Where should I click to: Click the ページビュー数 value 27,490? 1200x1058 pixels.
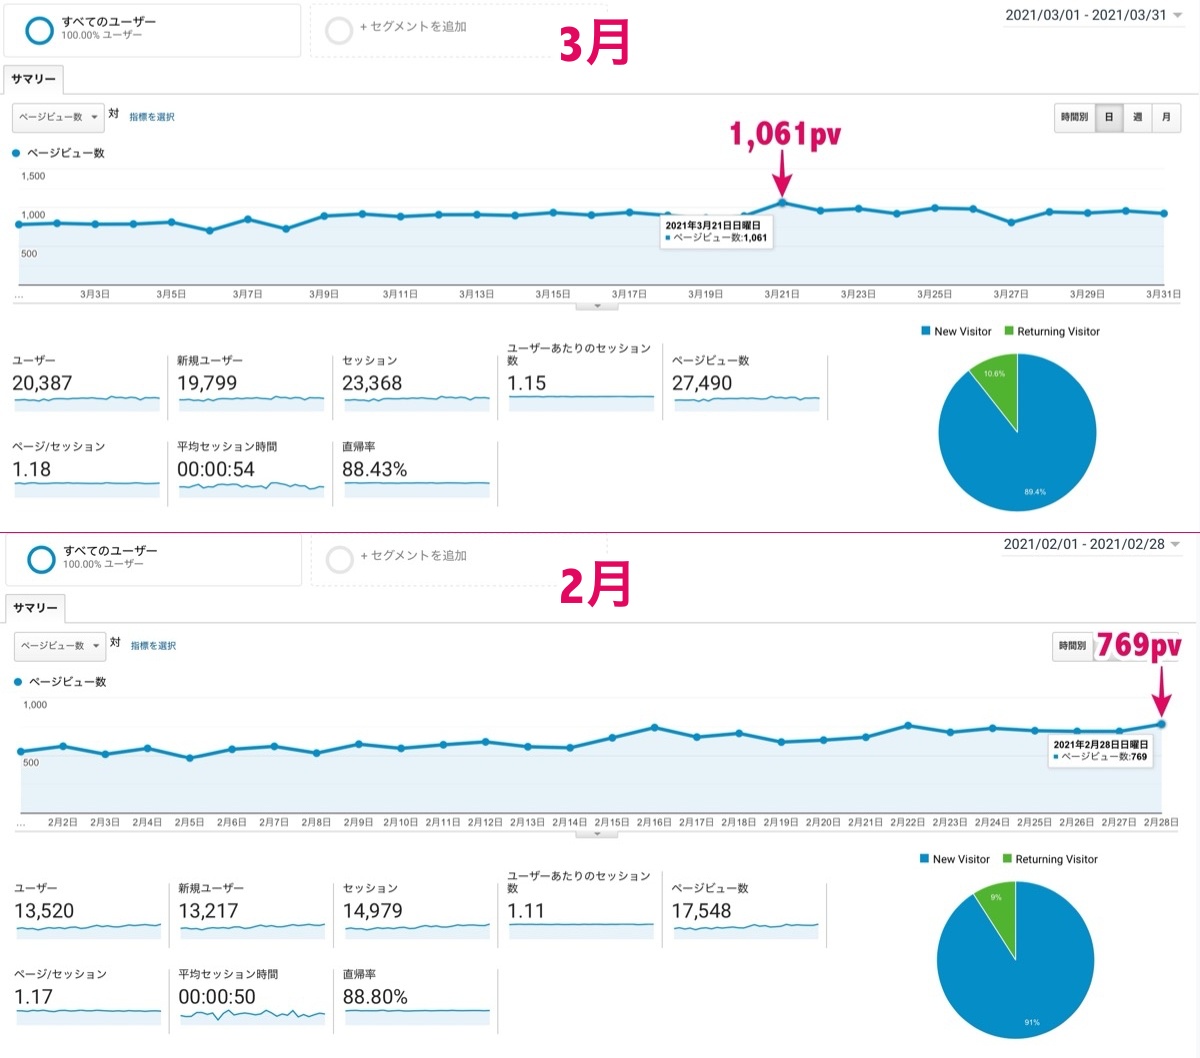702,383
